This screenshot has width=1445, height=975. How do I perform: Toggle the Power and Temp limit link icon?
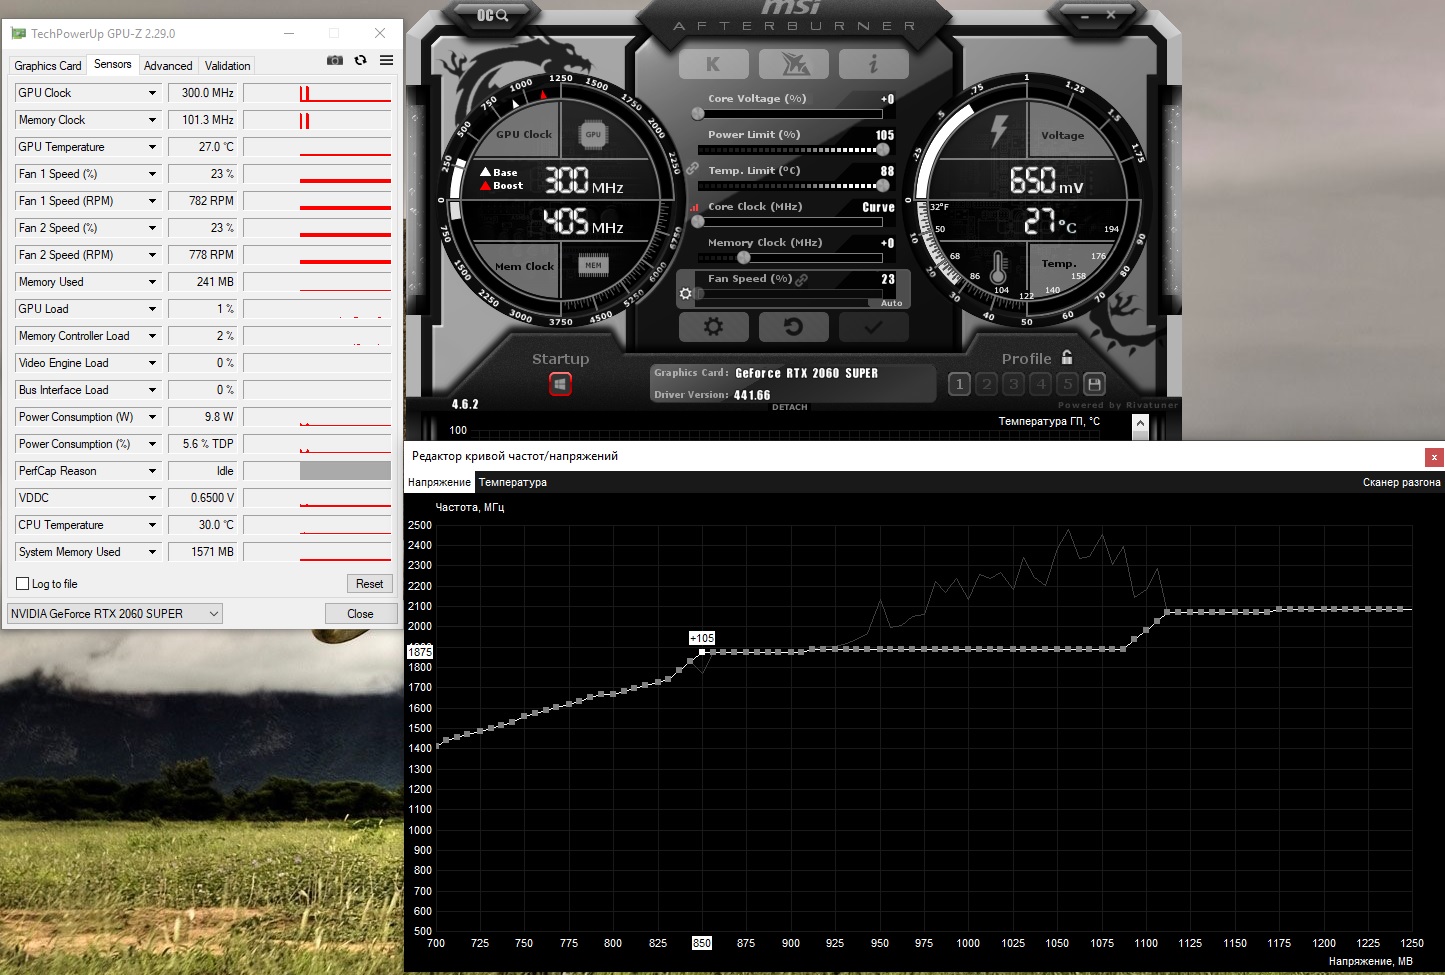(691, 168)
